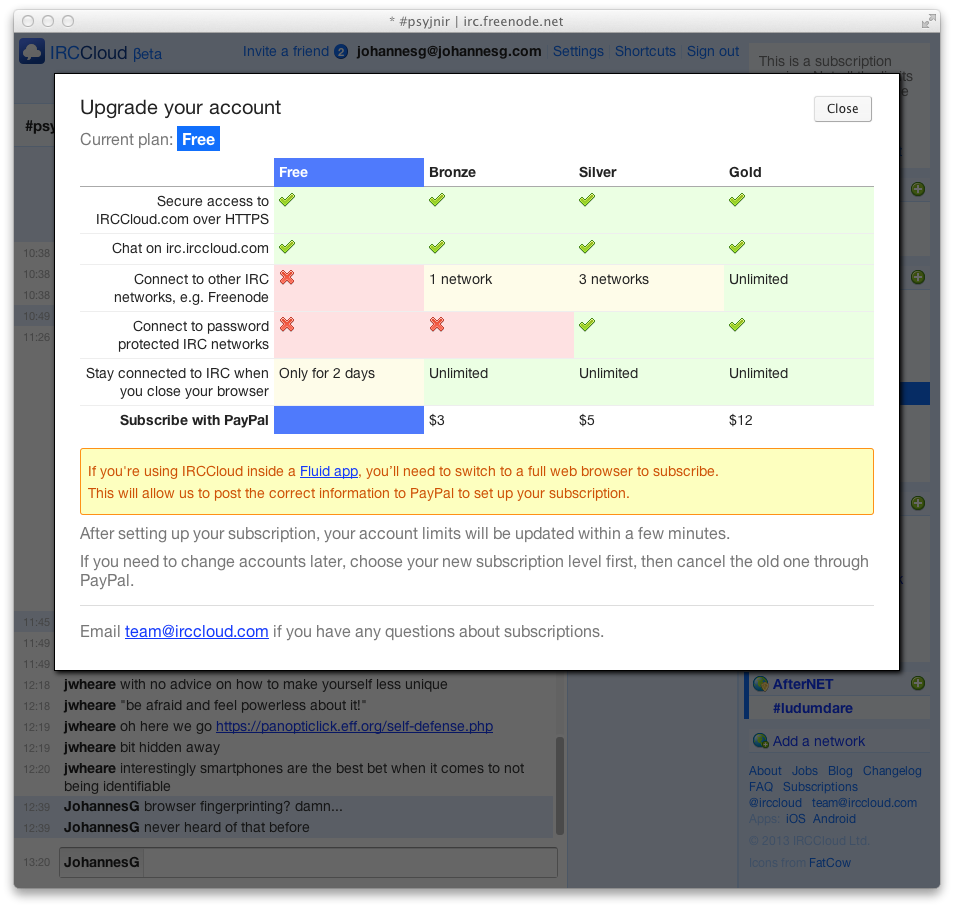Open the FAQ footer link
Image resolution: width=954 pixels, height=908 pixels.
(x=761, y=787)
